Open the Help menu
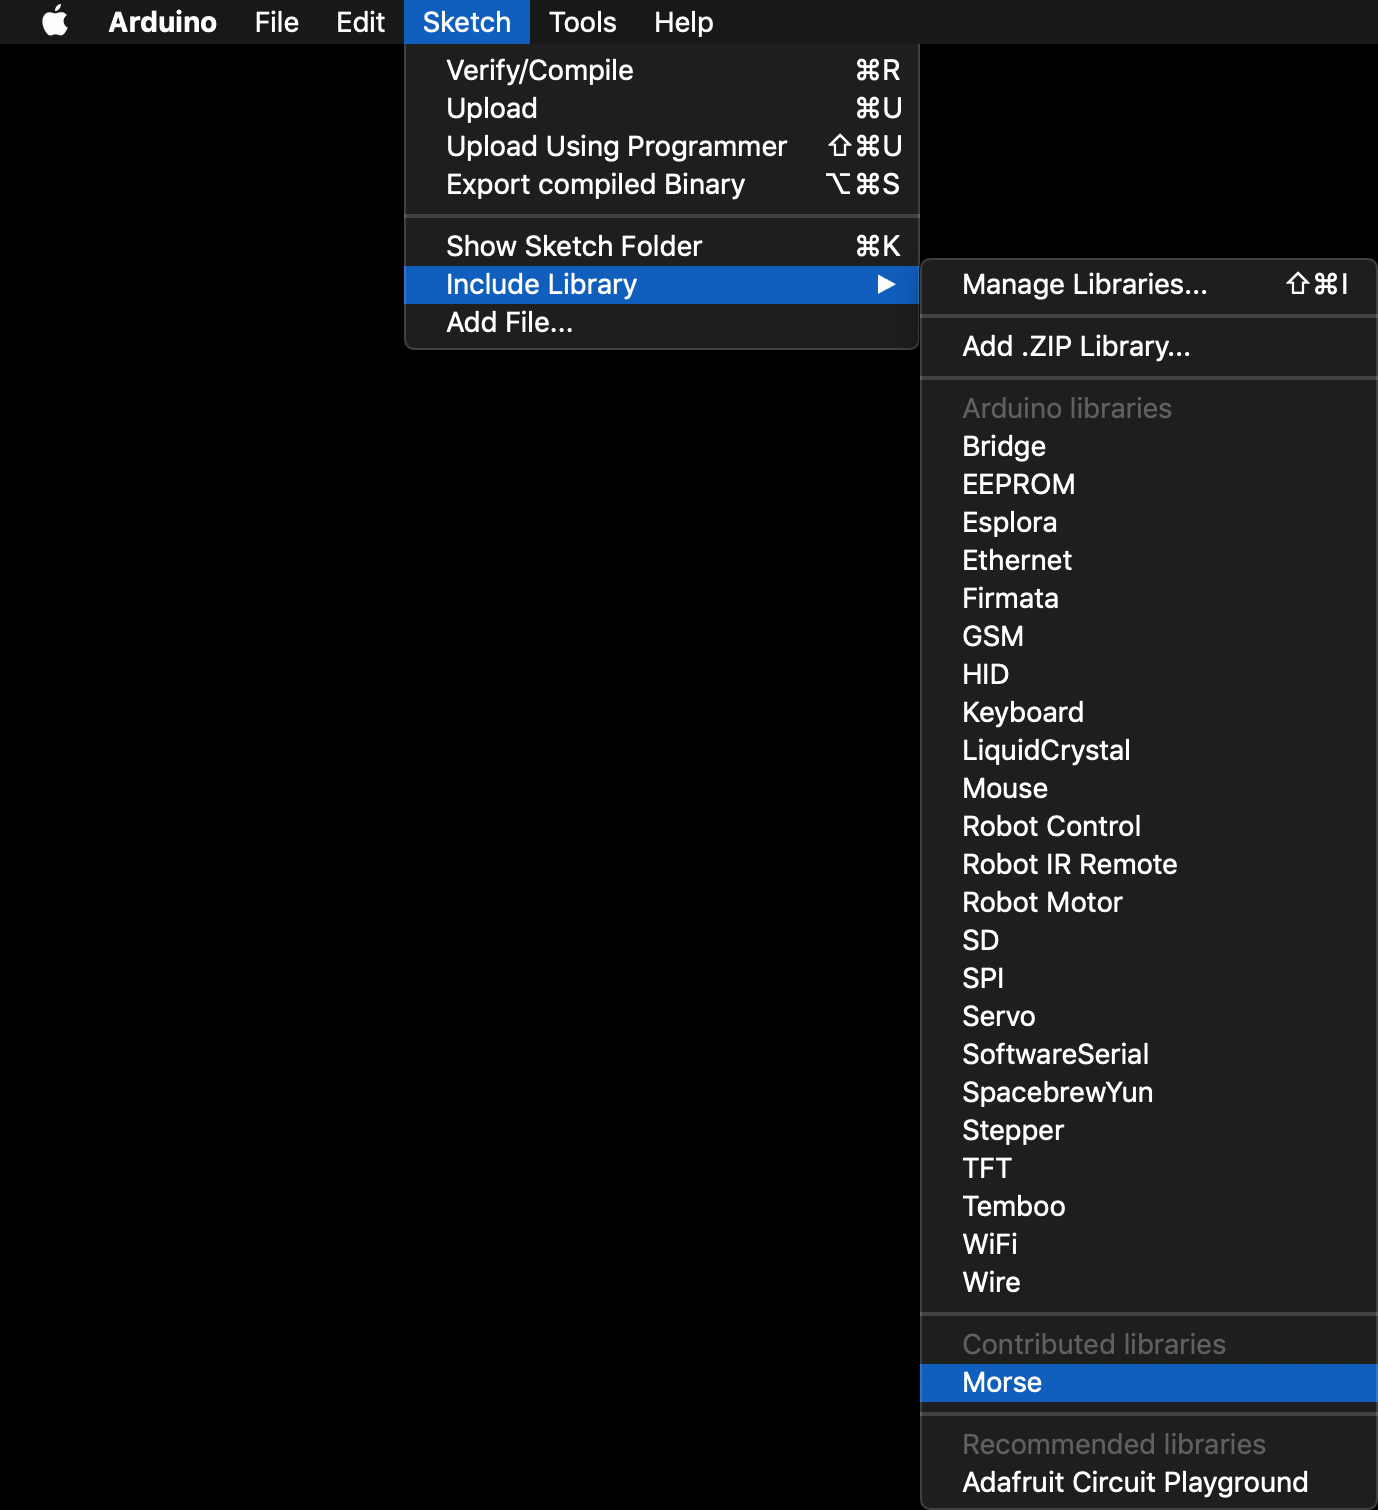 (x=683, y=22)
